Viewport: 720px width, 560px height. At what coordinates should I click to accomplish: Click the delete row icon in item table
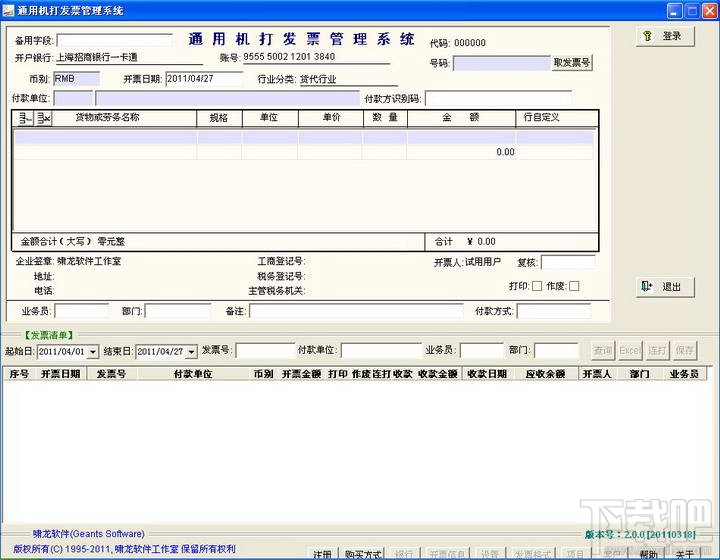(x=44, y=118)
